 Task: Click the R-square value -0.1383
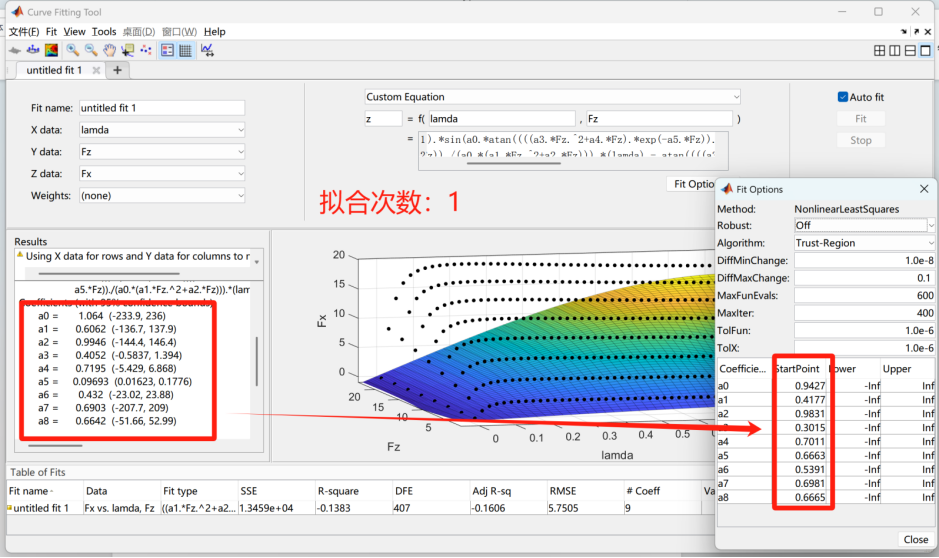pyautogui.click(x=332, y=508)
